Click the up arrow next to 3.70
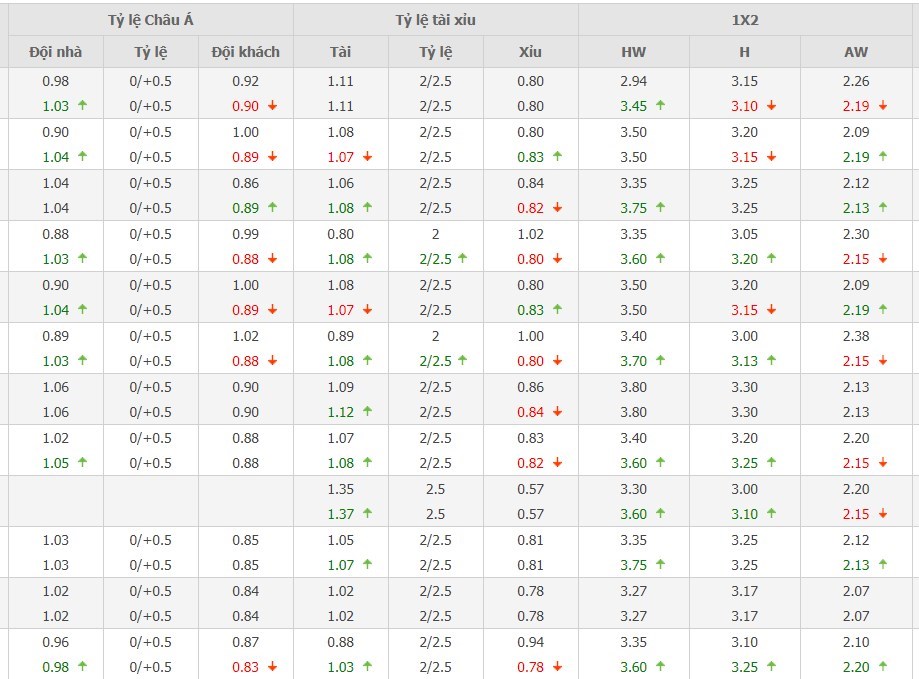This screenshot has width=919, height=679. (x=660, y=361)
